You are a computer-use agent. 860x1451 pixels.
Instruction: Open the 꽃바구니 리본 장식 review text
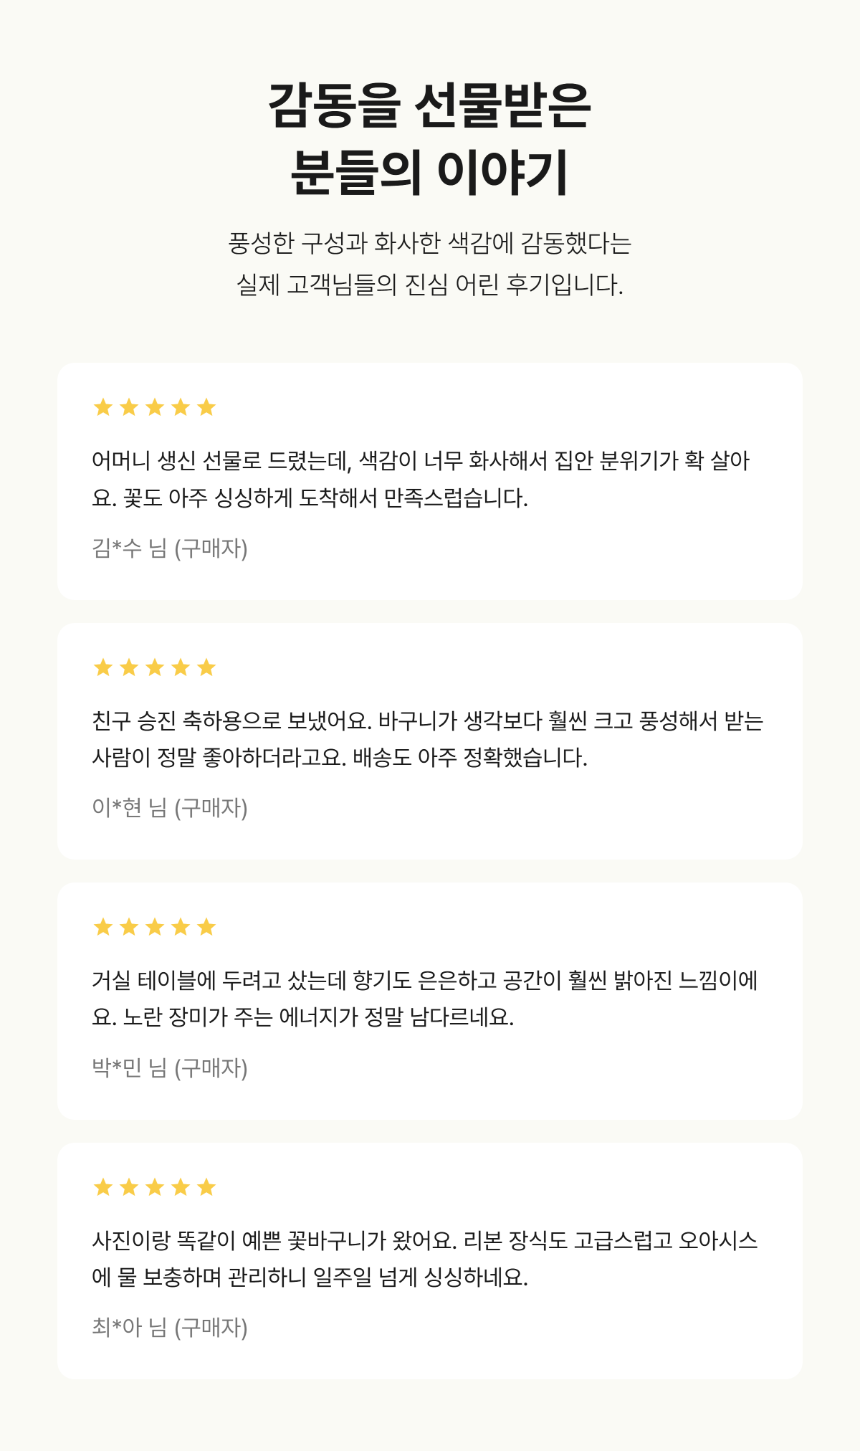[425, 1259]
